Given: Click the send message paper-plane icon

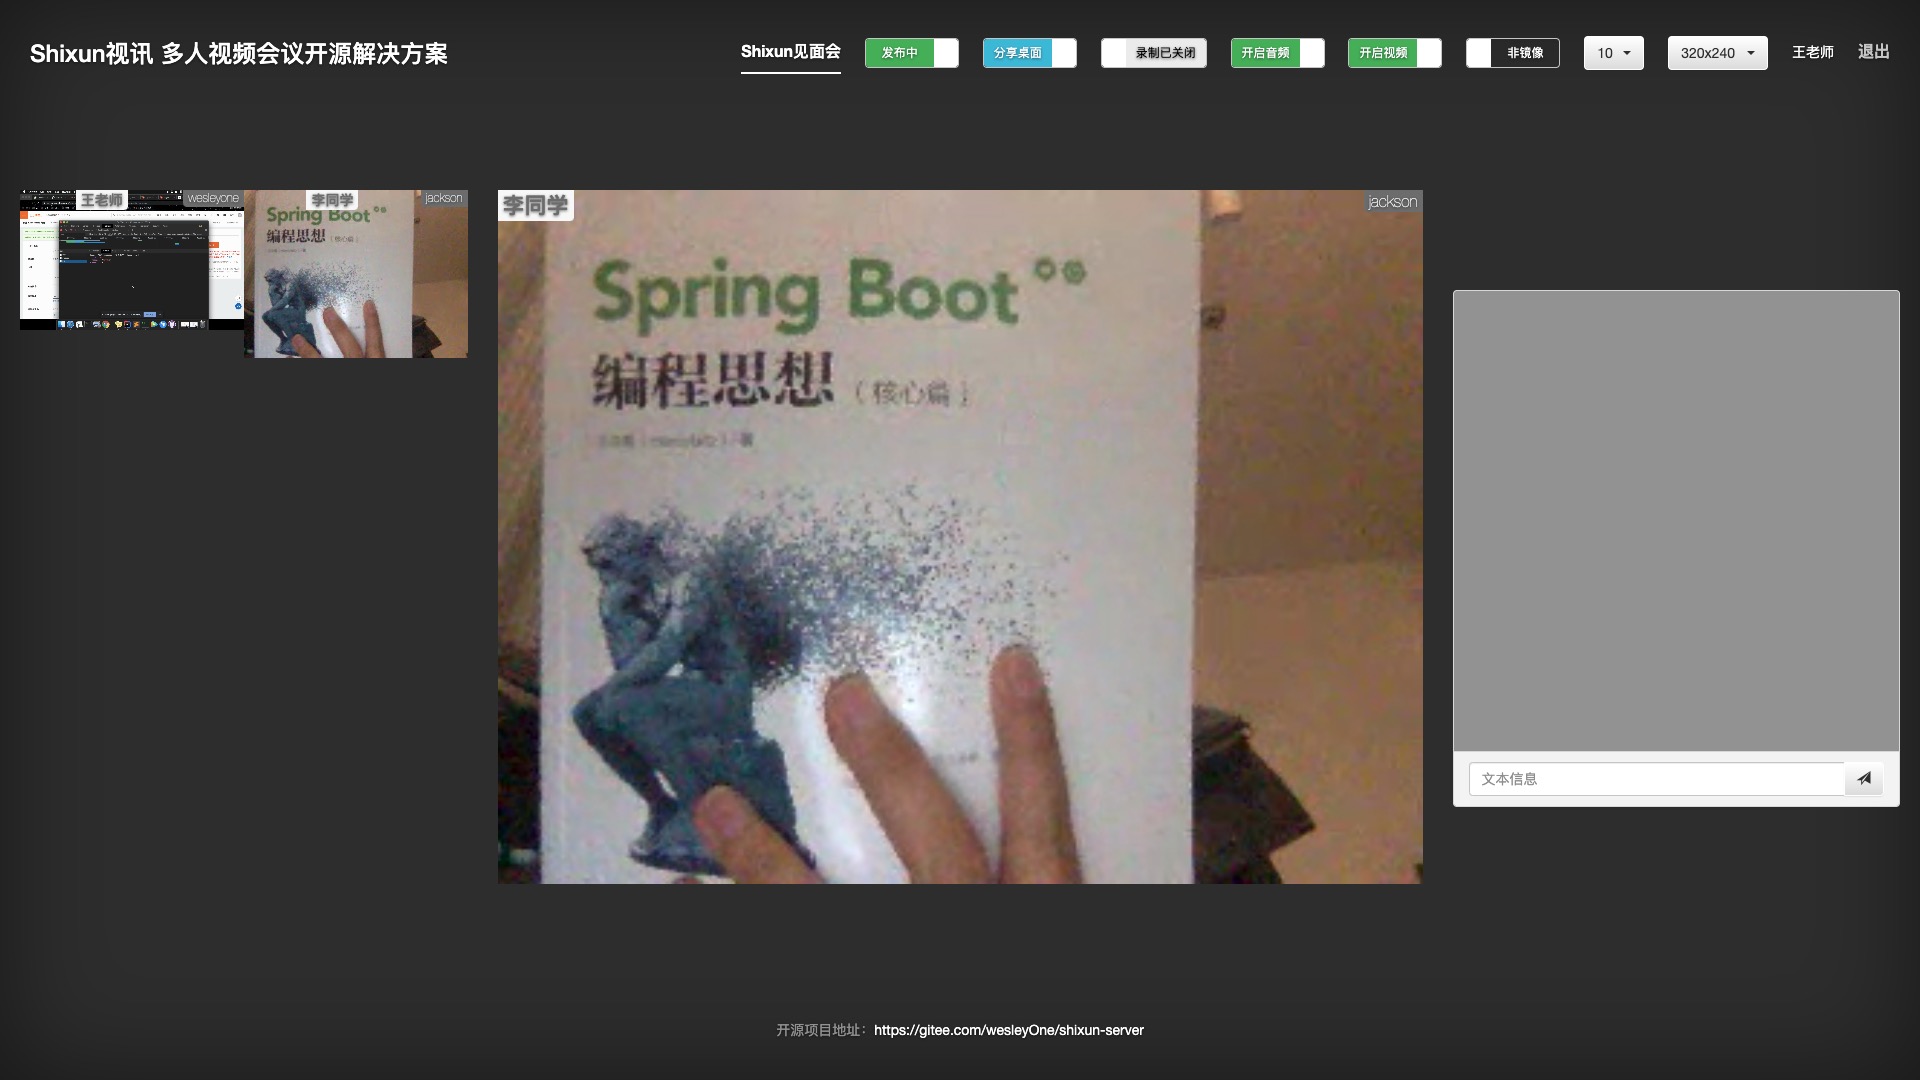Looking at the screenshot, I should 1864,779.
